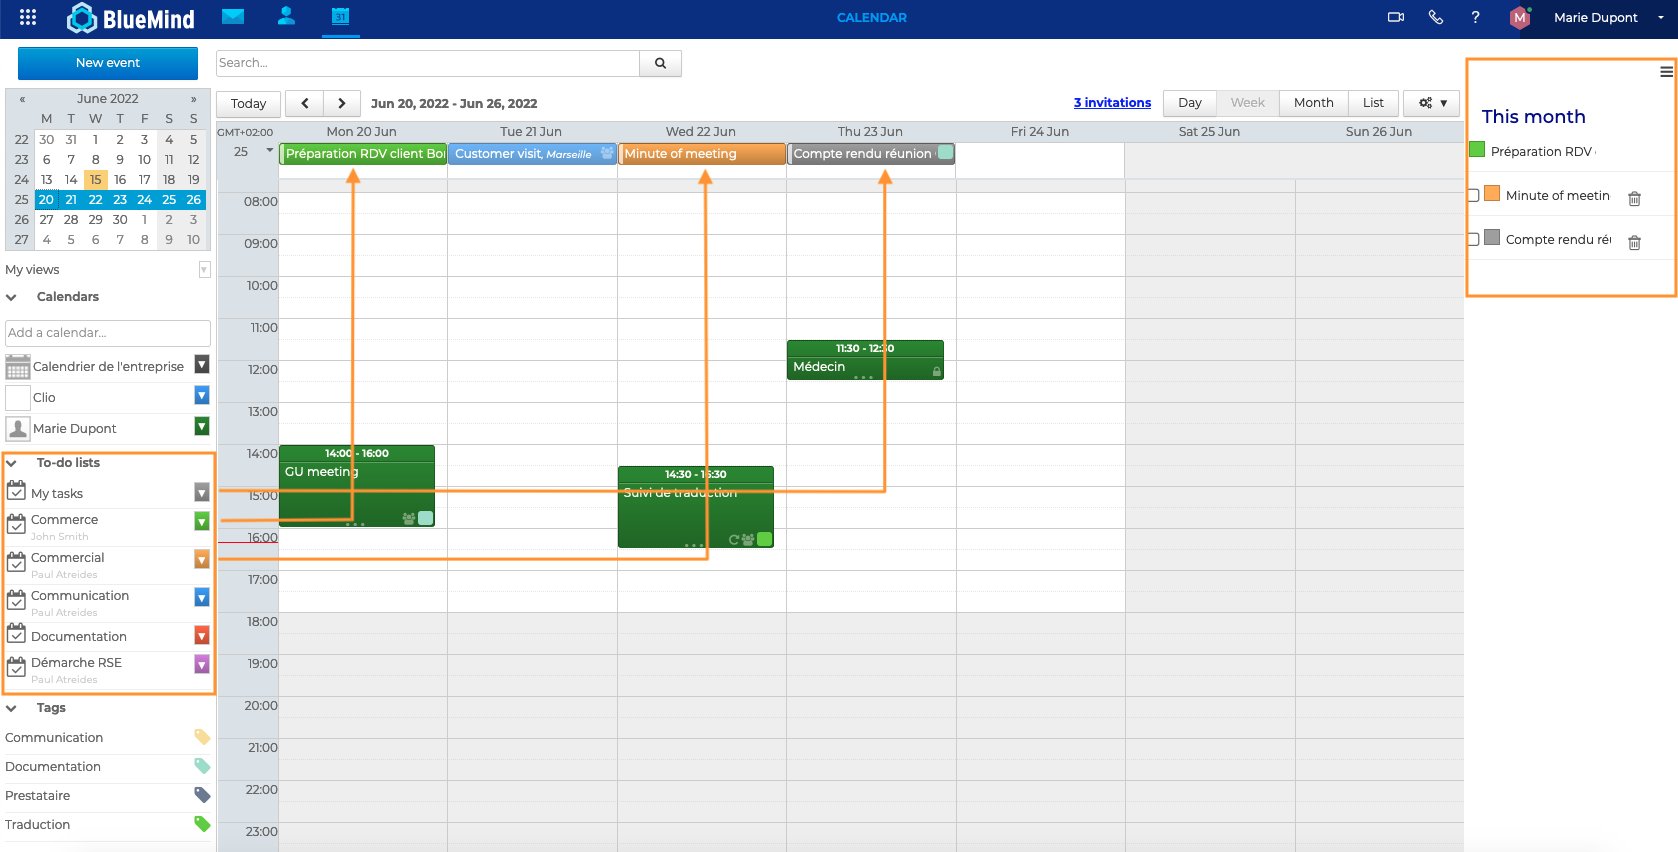Open the Mail app icon
Screen dimensions: 1678x852
tap(233, 16)
